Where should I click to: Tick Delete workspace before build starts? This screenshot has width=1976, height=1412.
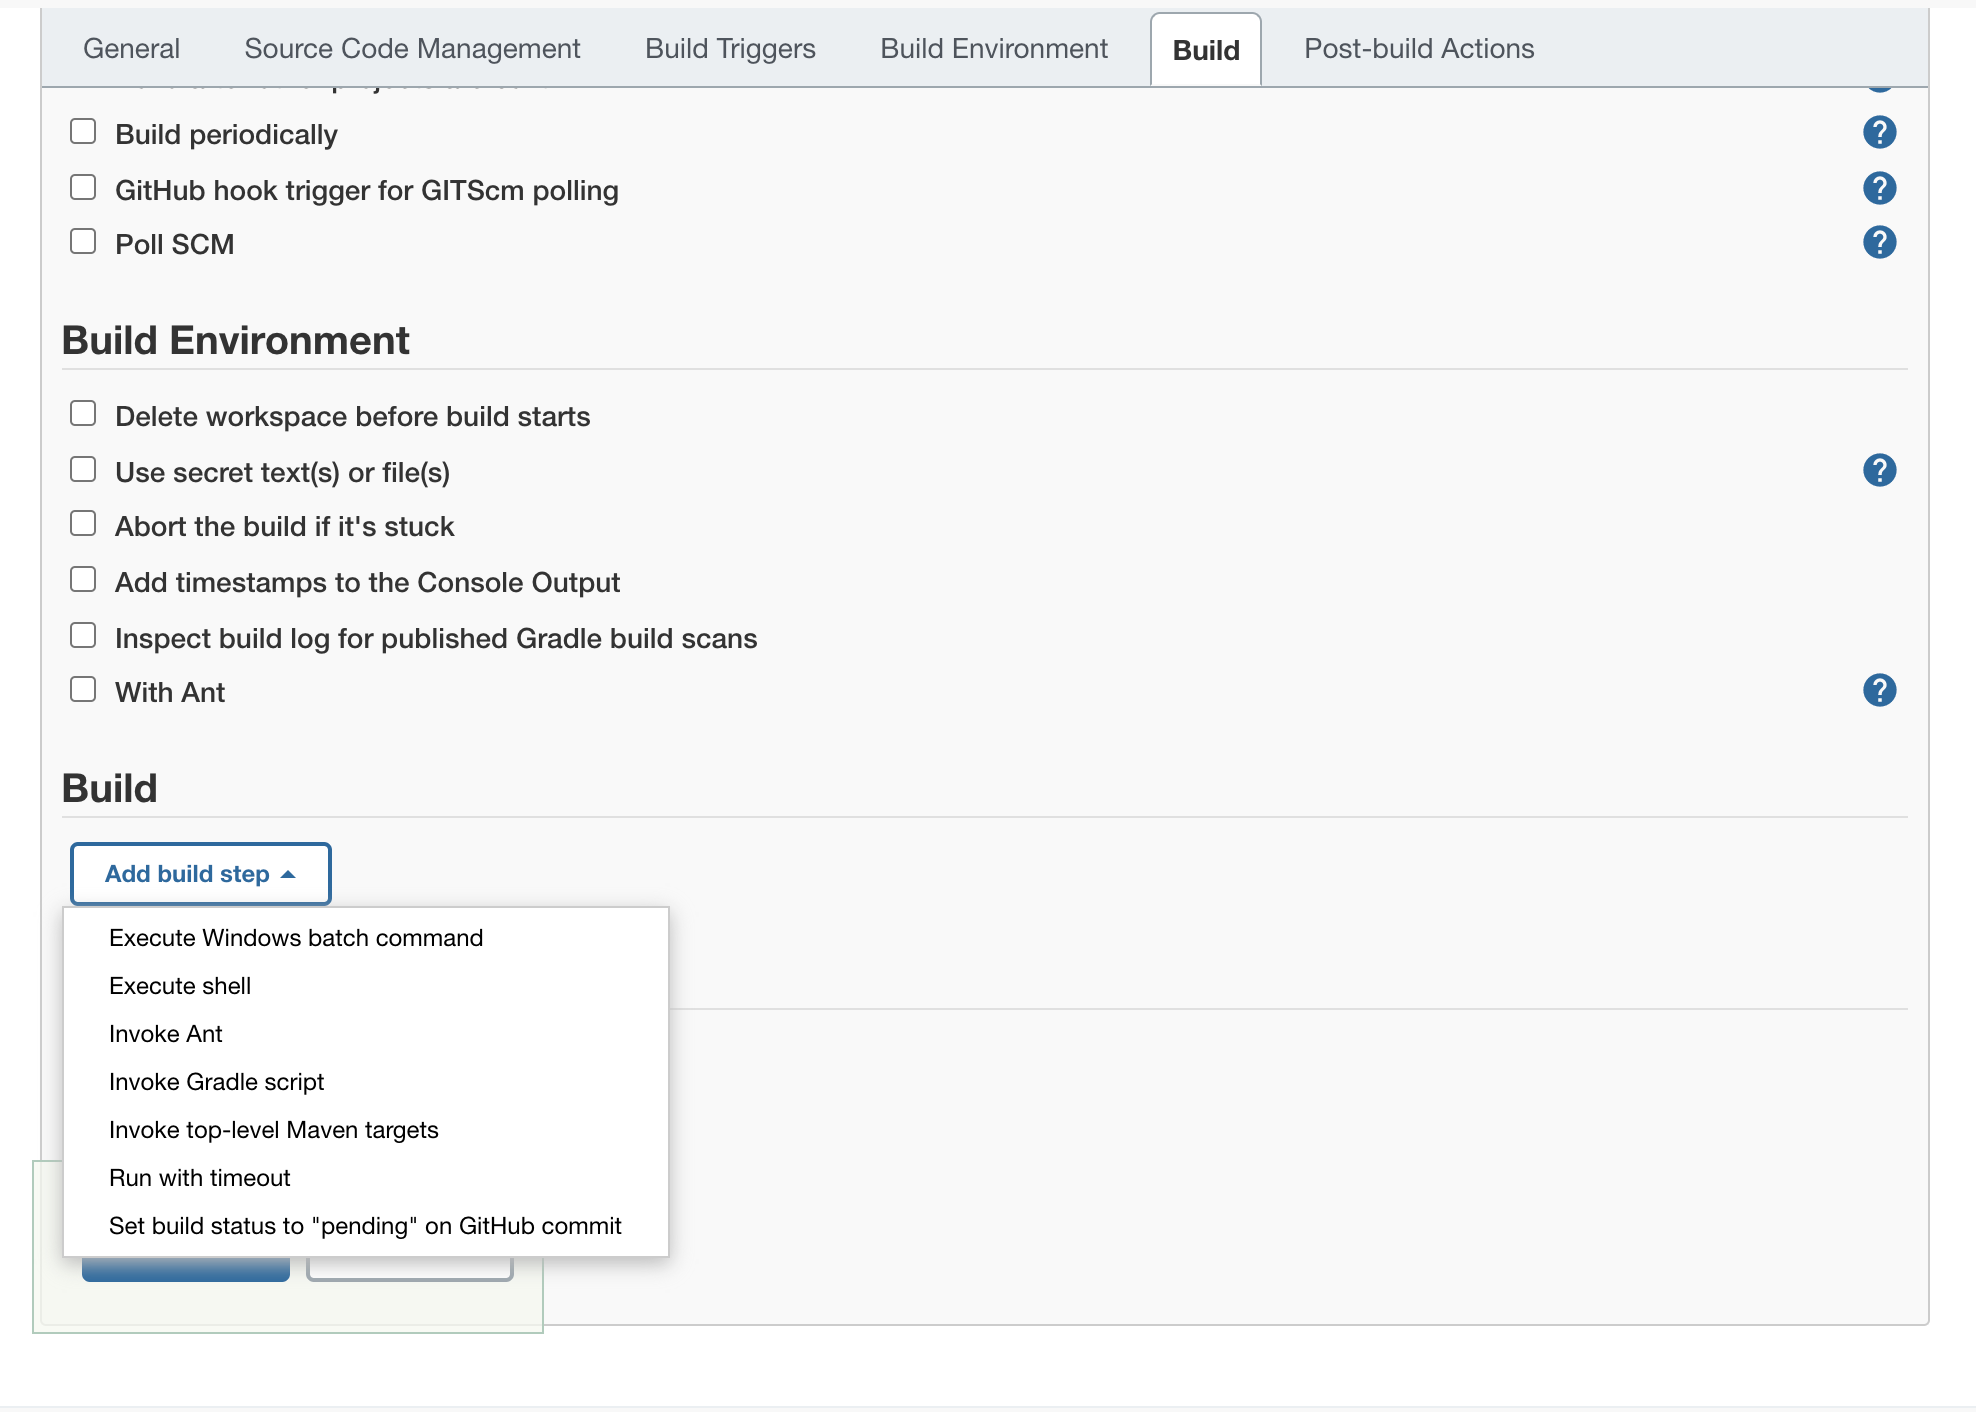tap(83, 414)
